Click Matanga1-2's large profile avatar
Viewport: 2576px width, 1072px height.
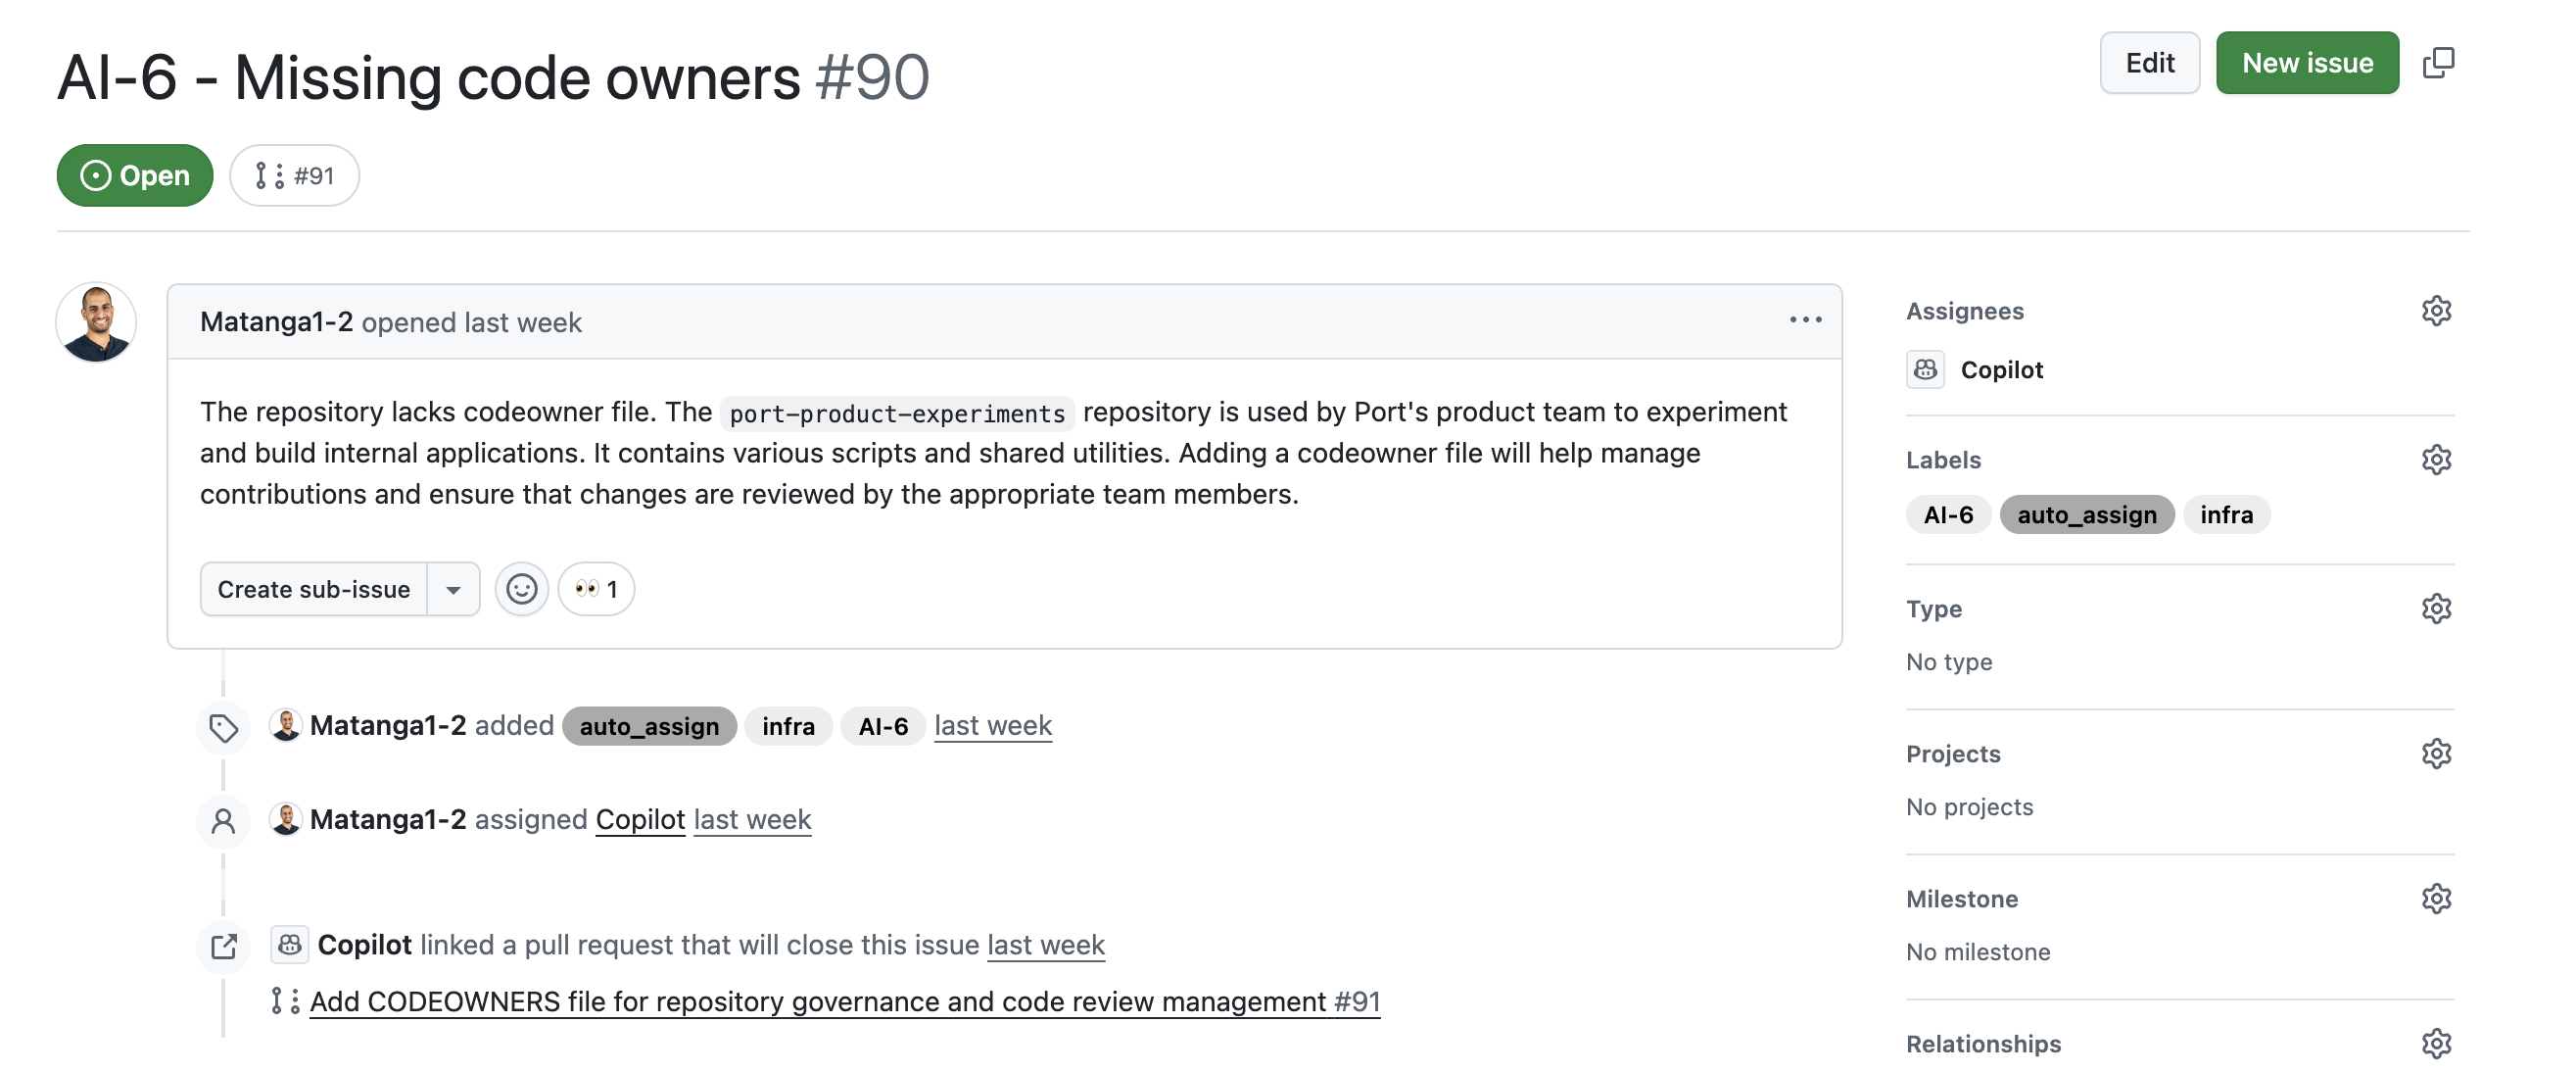point(96,322)
